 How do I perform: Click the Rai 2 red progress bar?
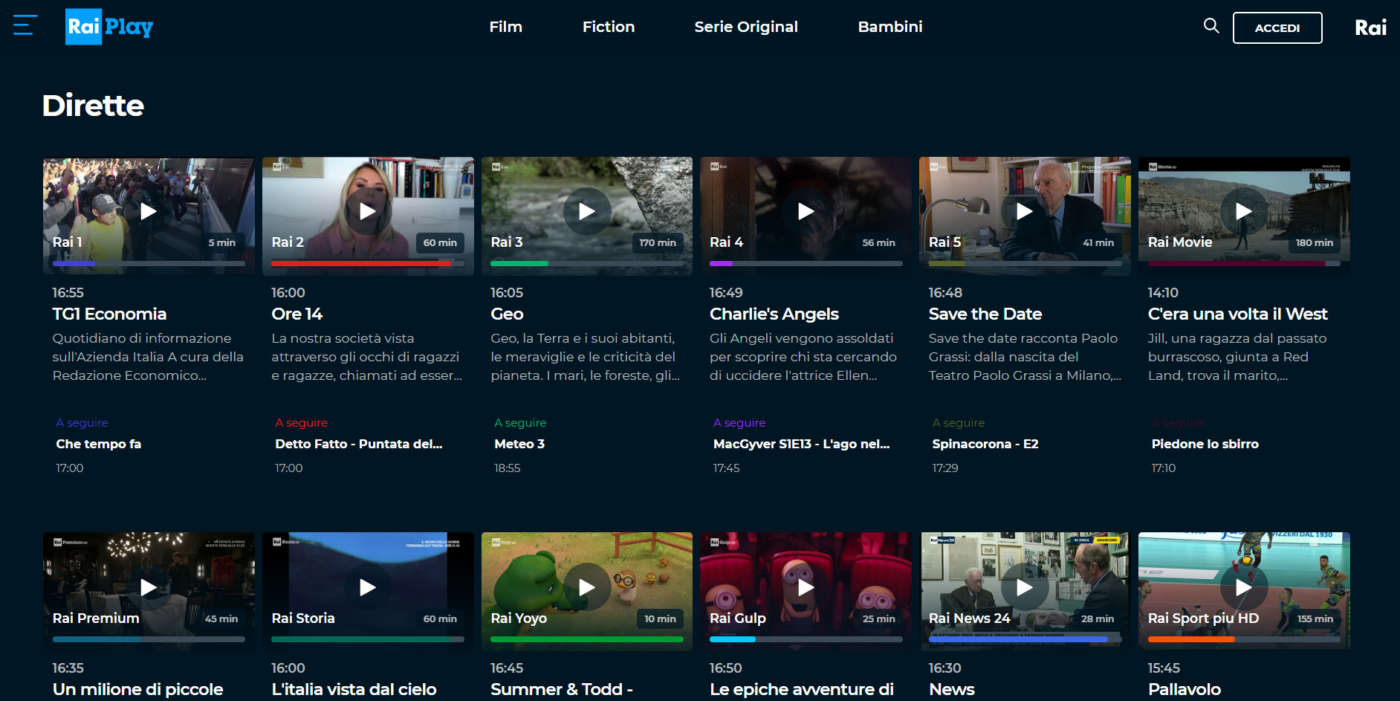(367, 263)
